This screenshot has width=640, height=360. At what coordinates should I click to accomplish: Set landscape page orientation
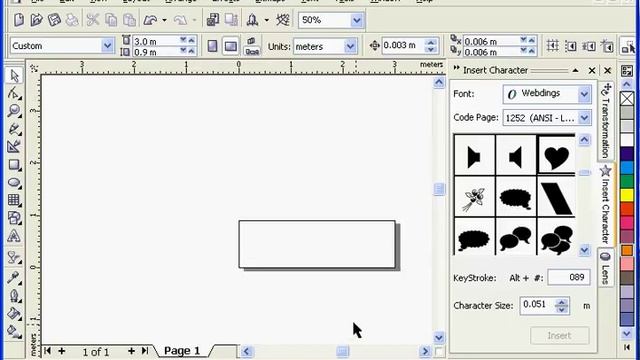pos(231,46)
